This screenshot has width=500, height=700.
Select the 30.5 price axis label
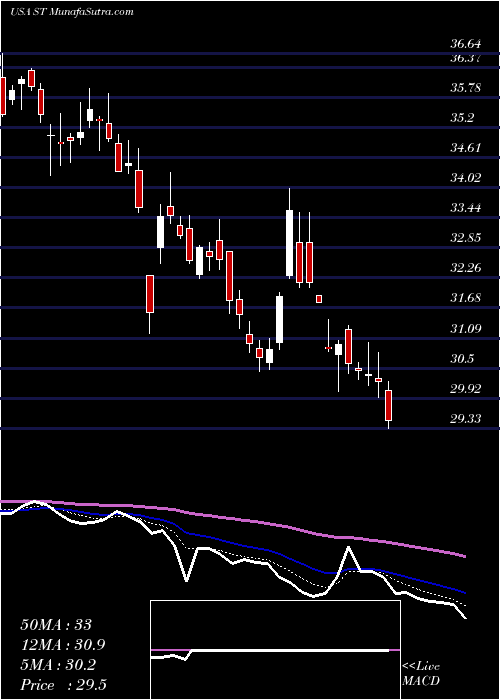tap(462, 359)
